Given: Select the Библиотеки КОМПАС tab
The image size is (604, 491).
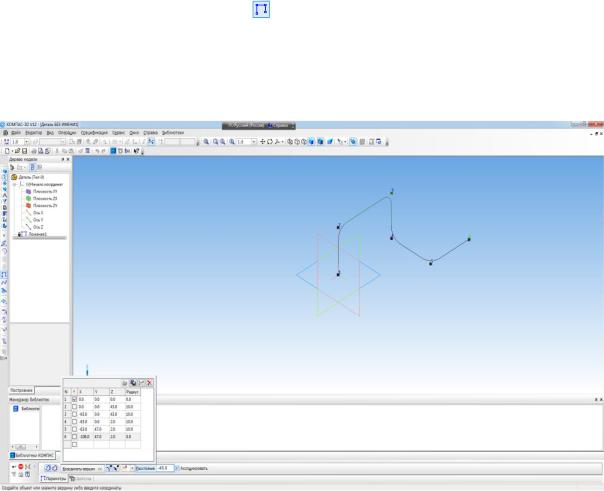Looking at the screenshot, I should click(32, 456).
